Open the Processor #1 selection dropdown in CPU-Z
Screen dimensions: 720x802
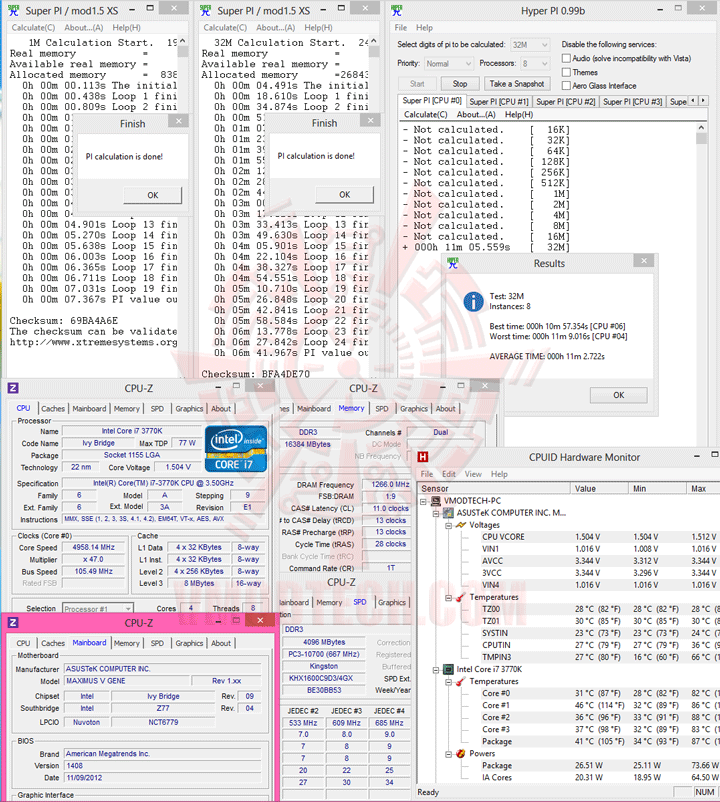coord(98,609)
